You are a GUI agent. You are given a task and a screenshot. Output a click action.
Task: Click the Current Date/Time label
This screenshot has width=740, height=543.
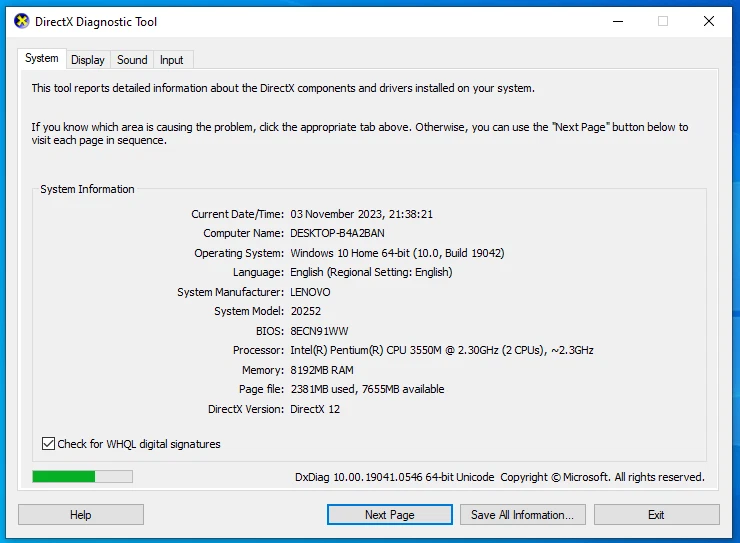click(x=237, y=214)
